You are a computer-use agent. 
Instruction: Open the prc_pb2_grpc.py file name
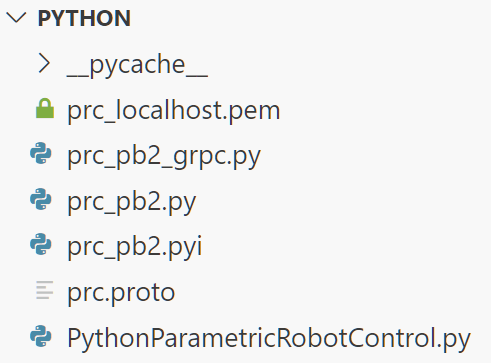tap(164, 156)
